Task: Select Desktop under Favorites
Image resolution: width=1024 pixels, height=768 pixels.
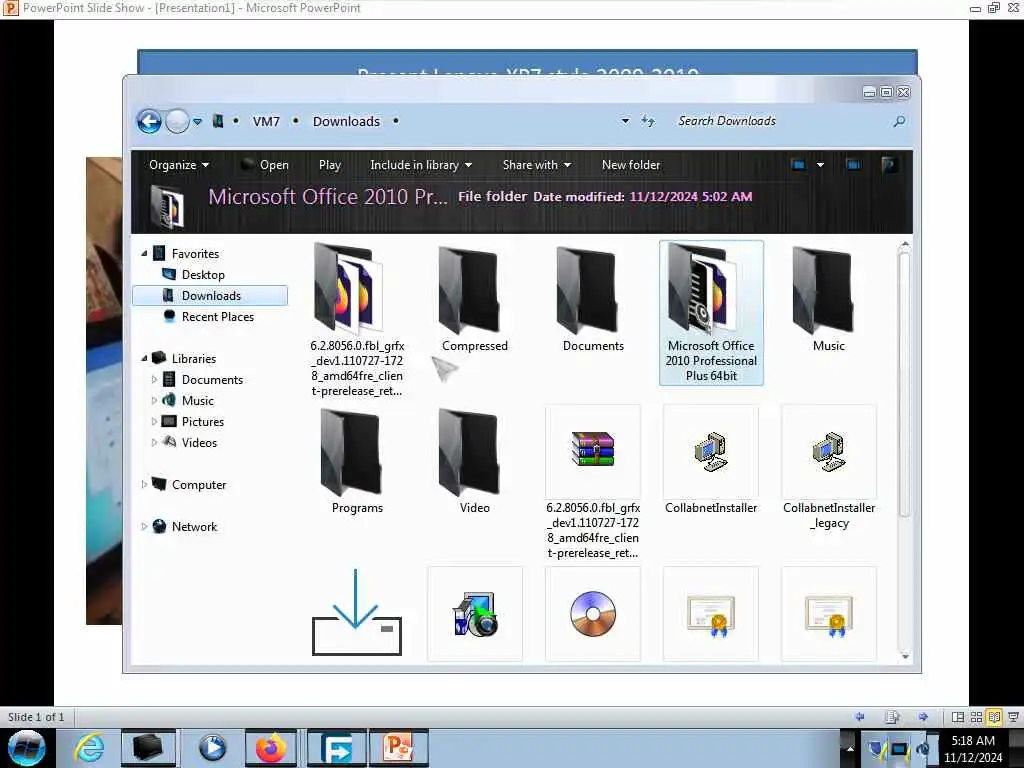Action: [x=203, y=275]
